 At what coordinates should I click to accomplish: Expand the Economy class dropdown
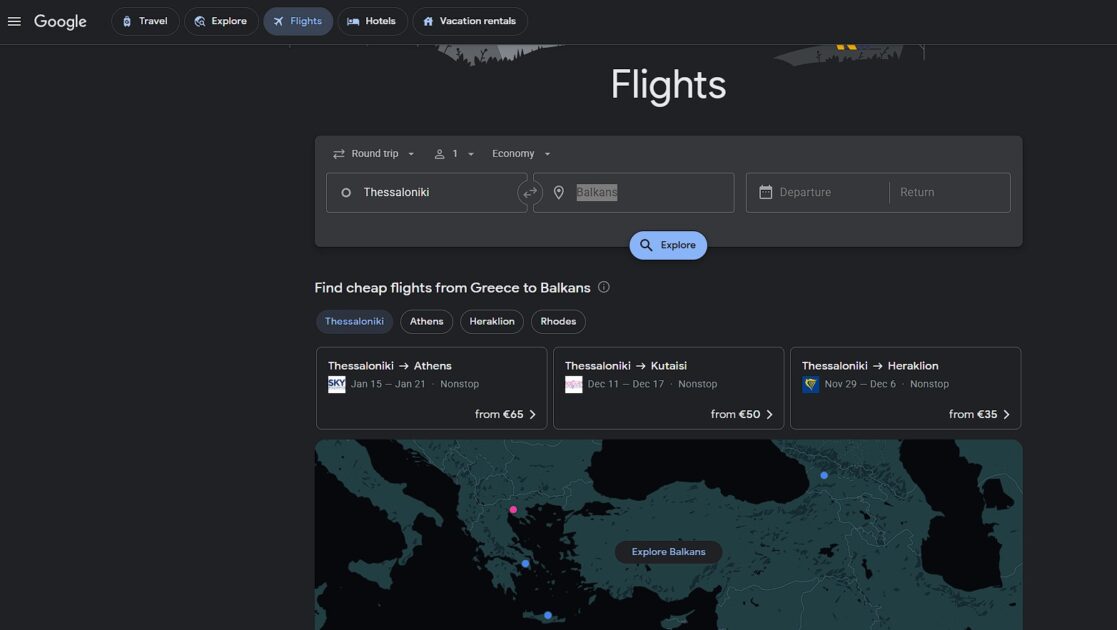[521, 154]
